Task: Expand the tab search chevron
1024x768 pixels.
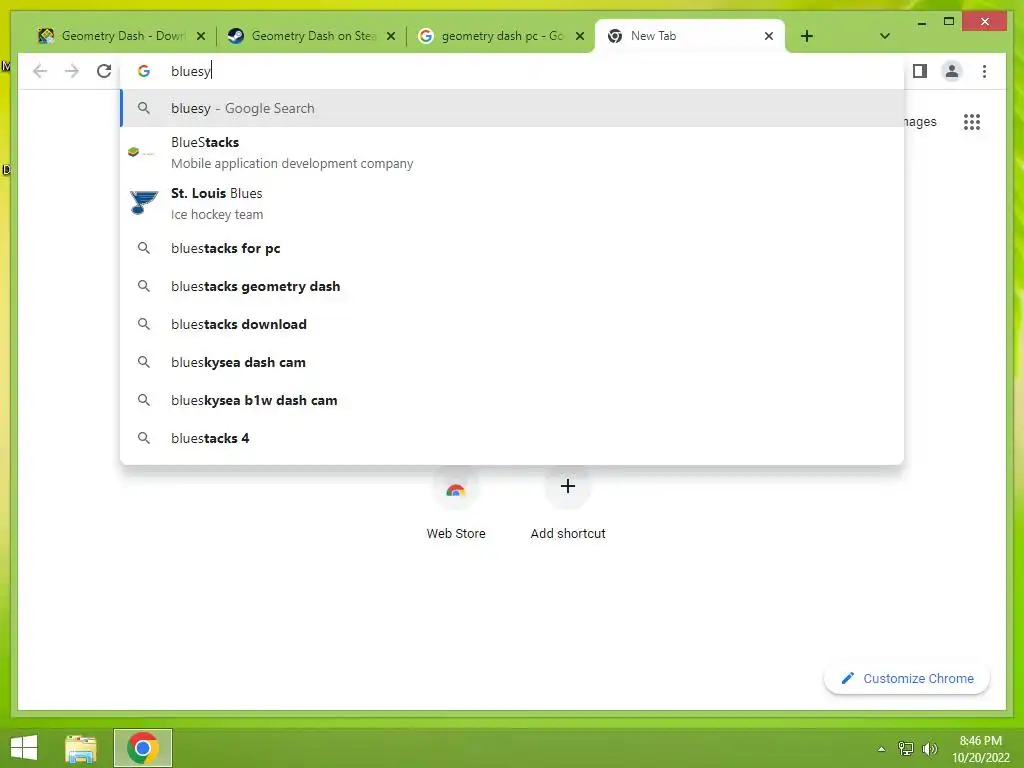Action: 884,36
